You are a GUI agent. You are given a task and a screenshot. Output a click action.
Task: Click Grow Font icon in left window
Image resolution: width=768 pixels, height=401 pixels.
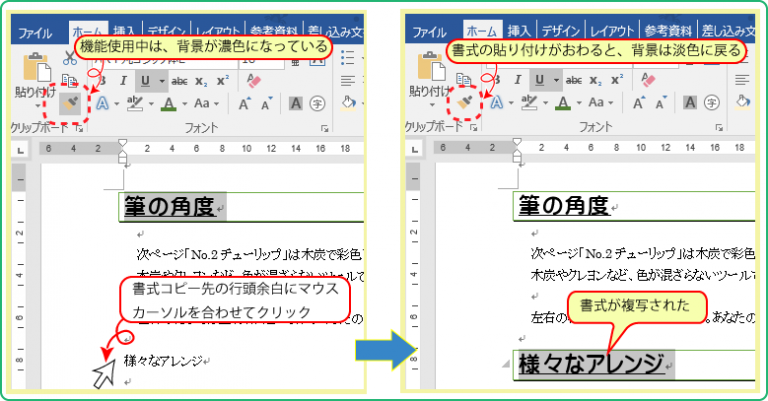pyautogui.click(x=244, y=104)
